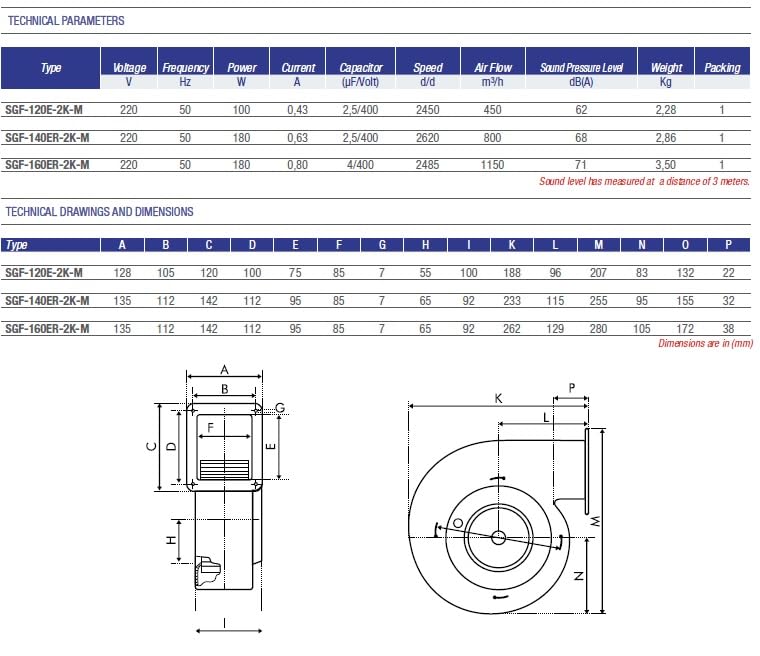Click the fan center hub in the side drawing
Image resolution: width=760 pixels, height=656 pixels.
(498, 537)
